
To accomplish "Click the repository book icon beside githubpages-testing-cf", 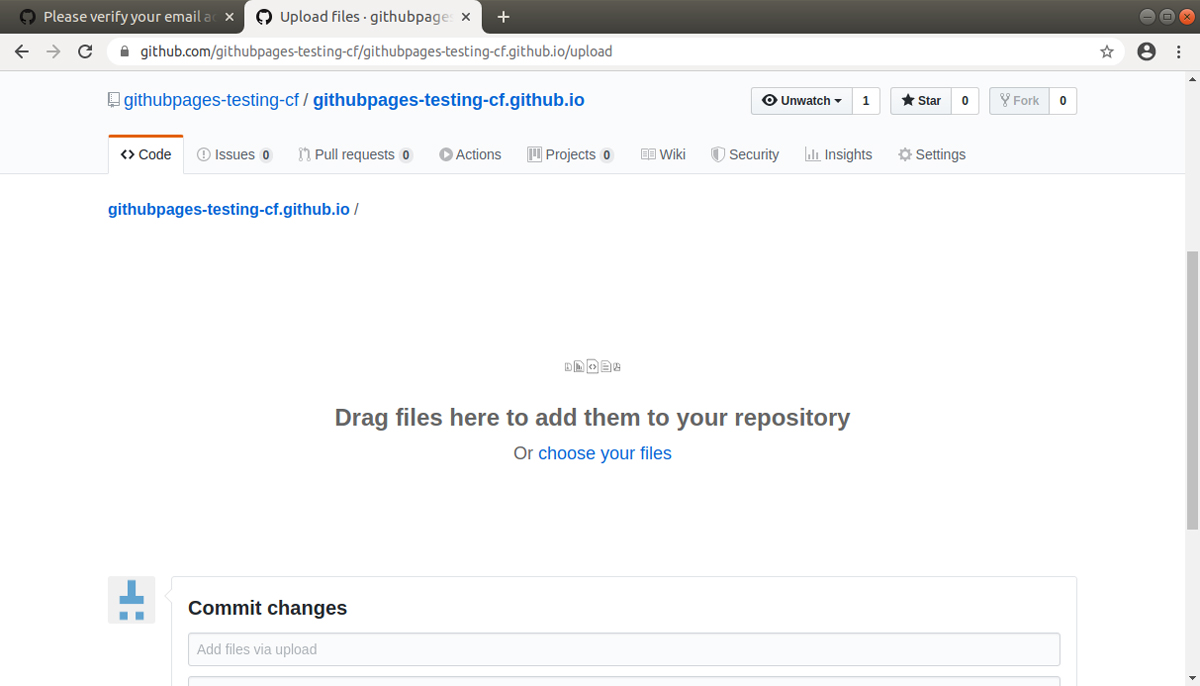I will tap(112, 99).
